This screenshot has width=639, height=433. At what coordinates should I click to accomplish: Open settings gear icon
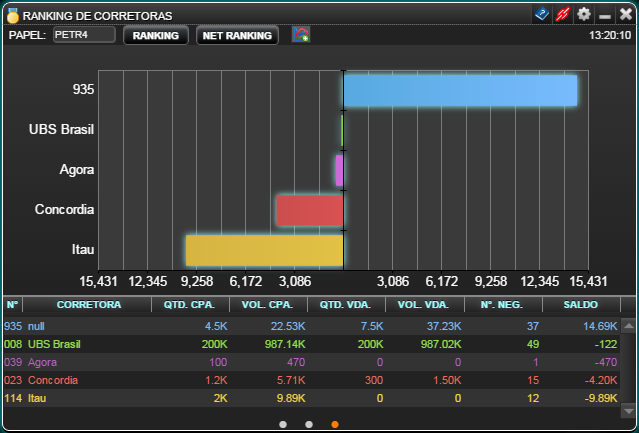pos(584,15)
